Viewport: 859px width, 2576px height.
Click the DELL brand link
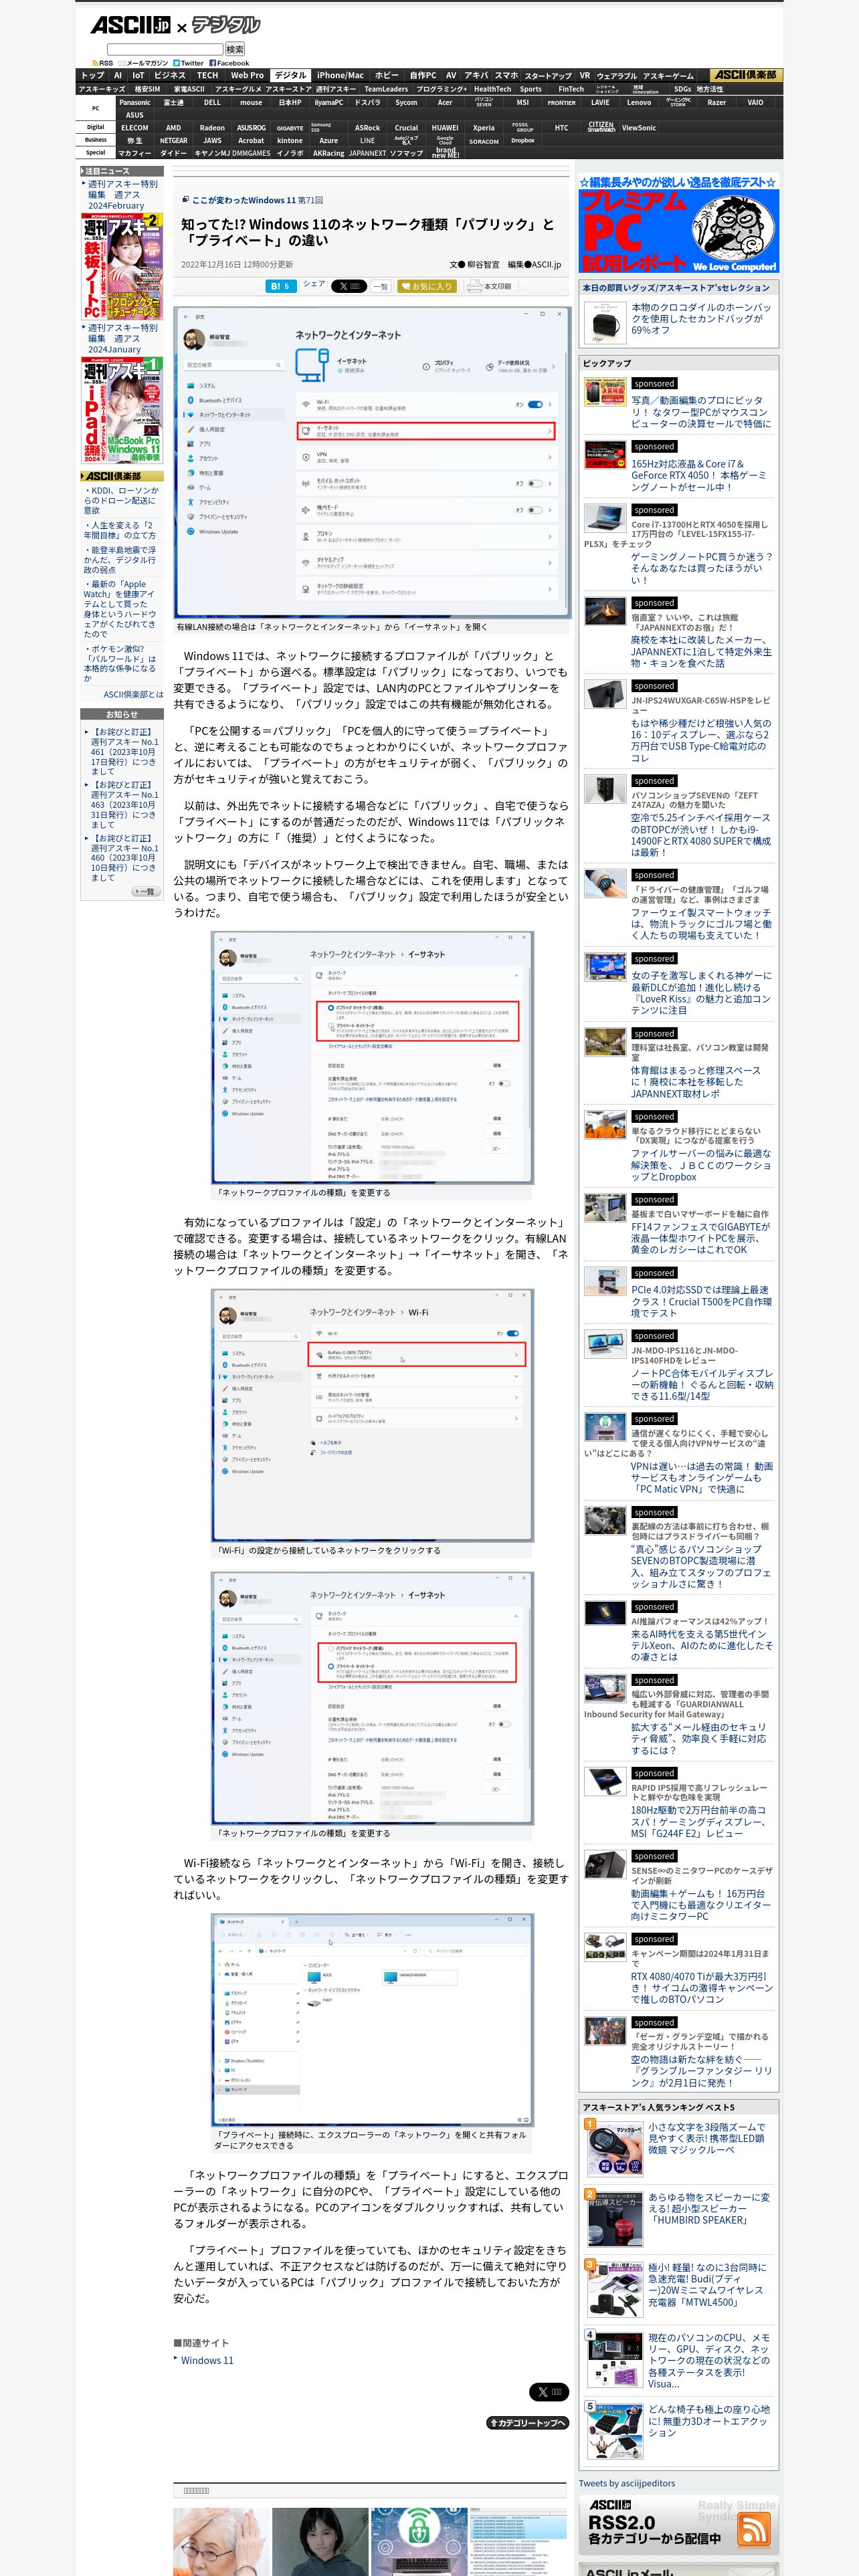[x=212, y=102]
